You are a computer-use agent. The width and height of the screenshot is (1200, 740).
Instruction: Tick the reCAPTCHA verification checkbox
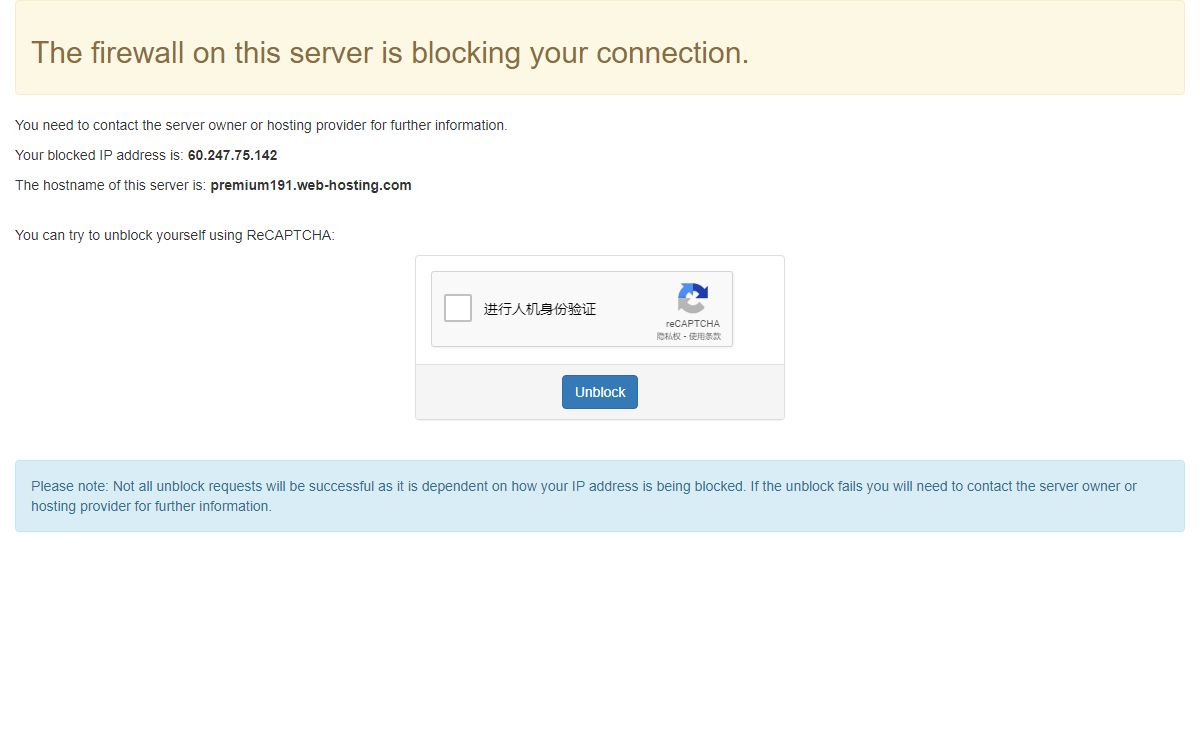458,308
